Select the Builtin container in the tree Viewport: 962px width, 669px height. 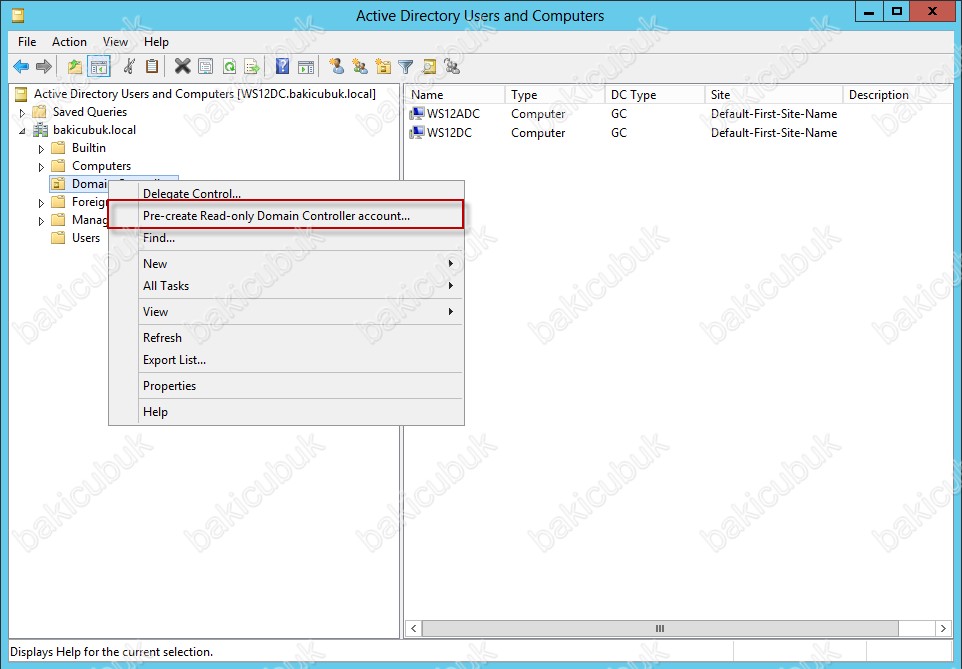[x=89, y=147]
